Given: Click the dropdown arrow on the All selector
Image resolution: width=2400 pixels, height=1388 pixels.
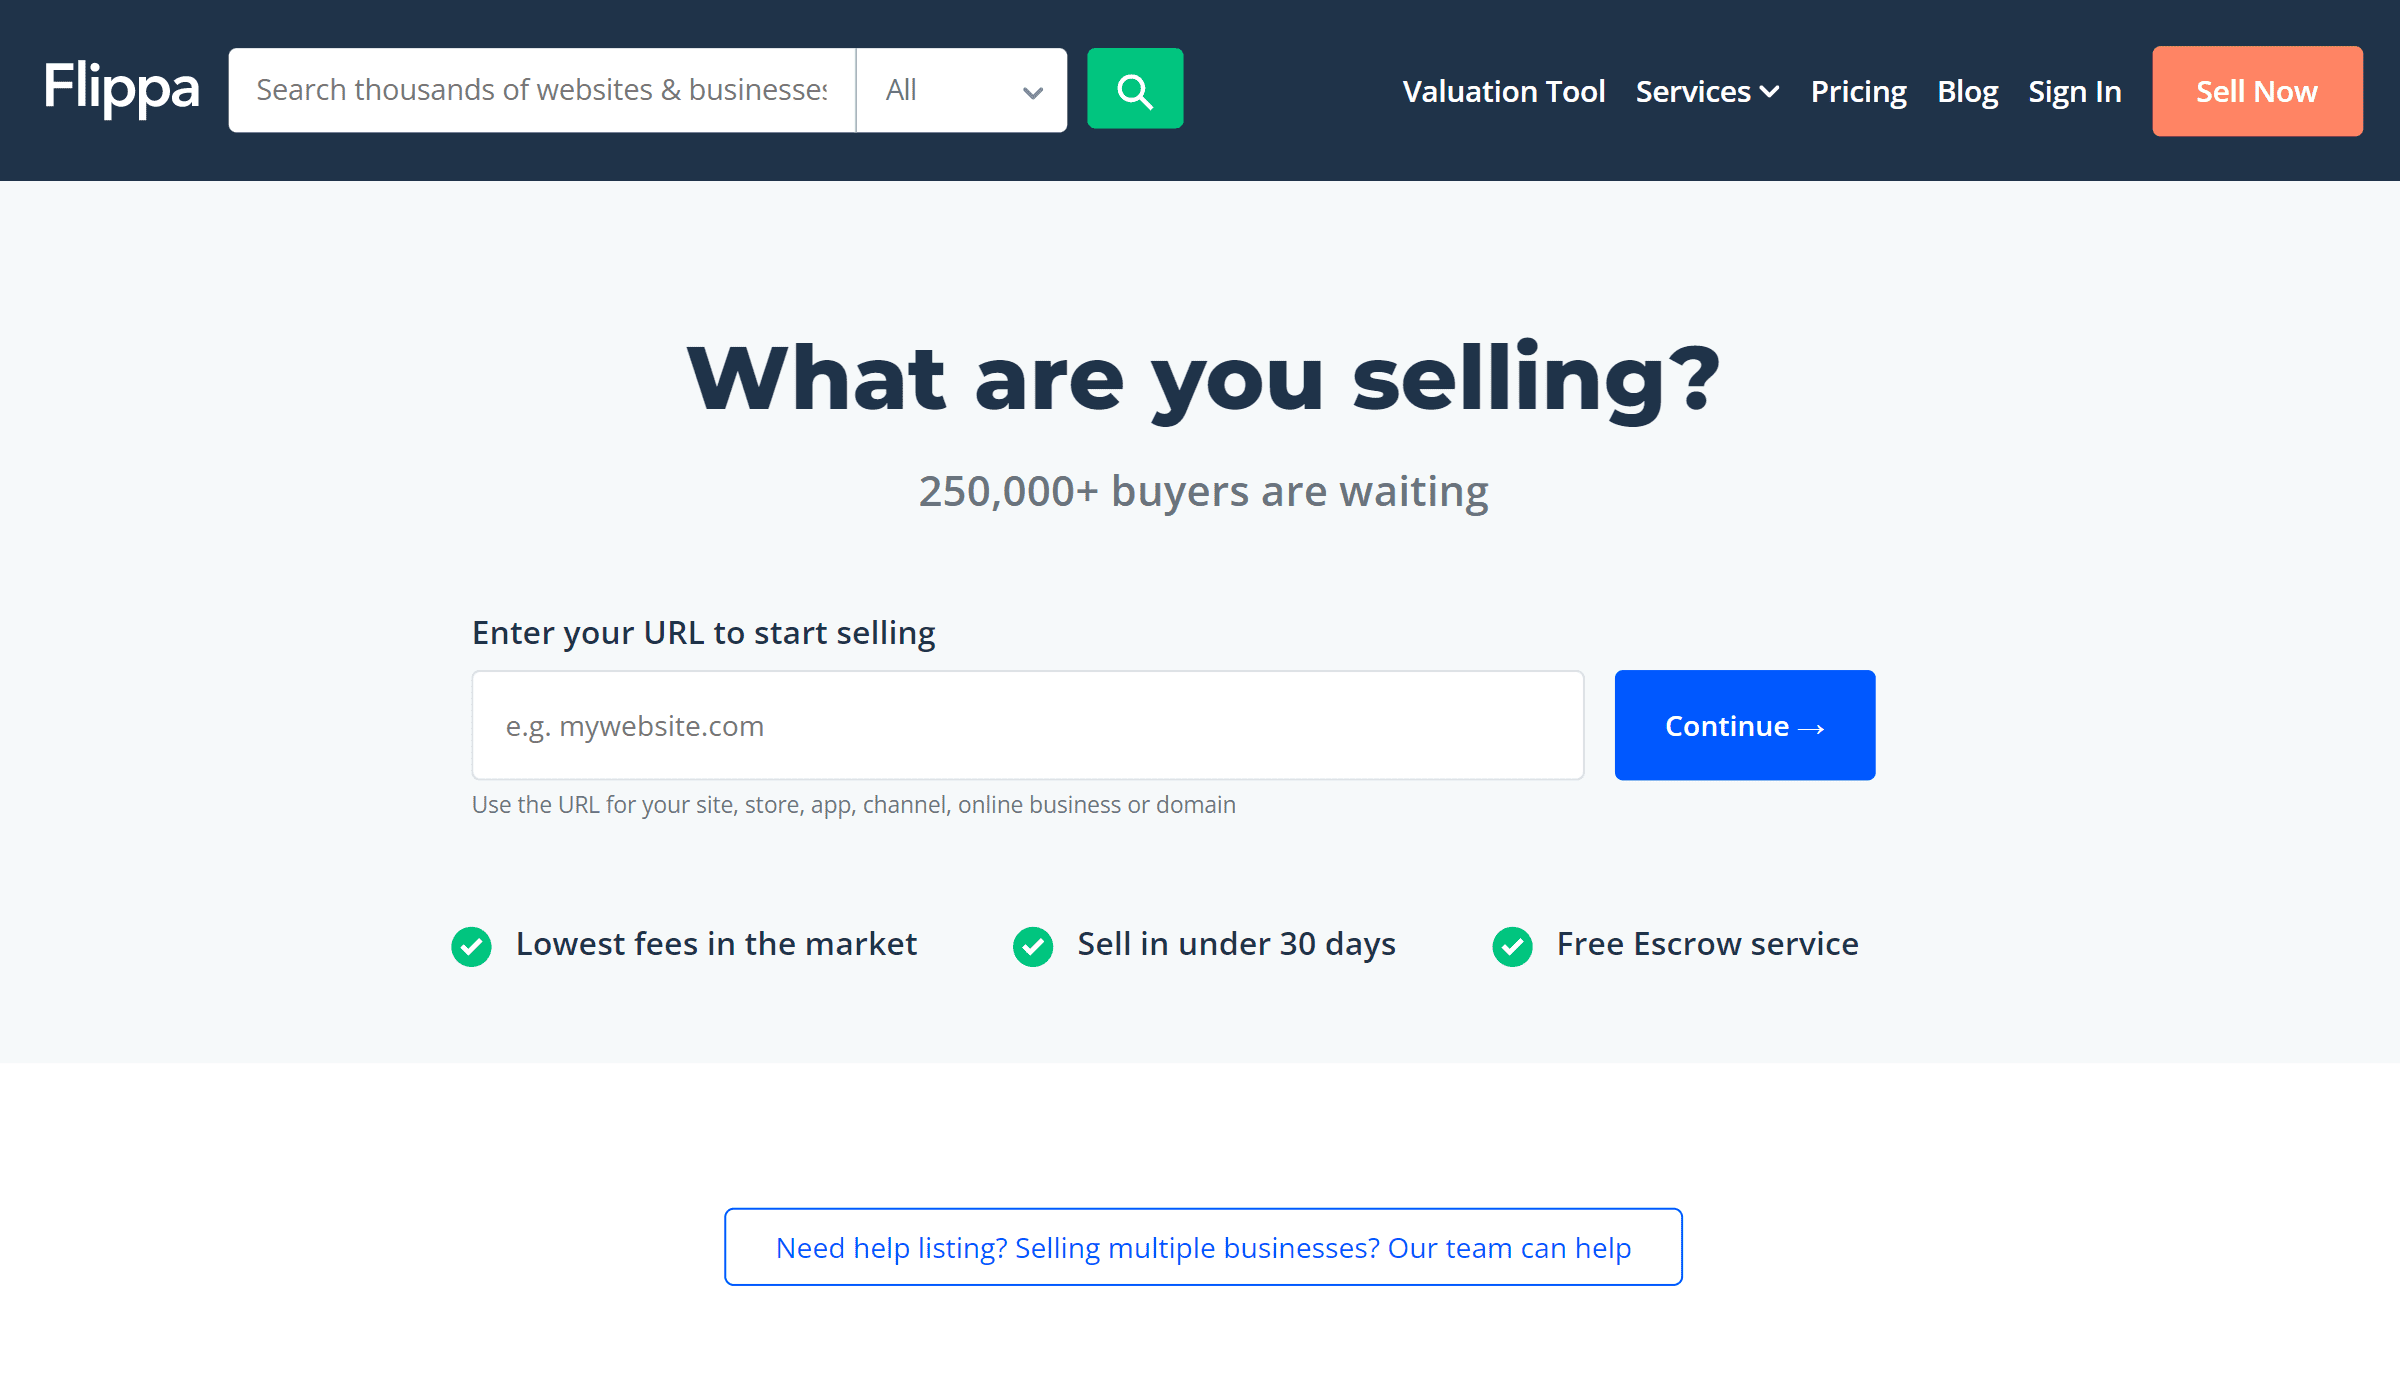Looking at the screenshot, I should (1031, 92).
